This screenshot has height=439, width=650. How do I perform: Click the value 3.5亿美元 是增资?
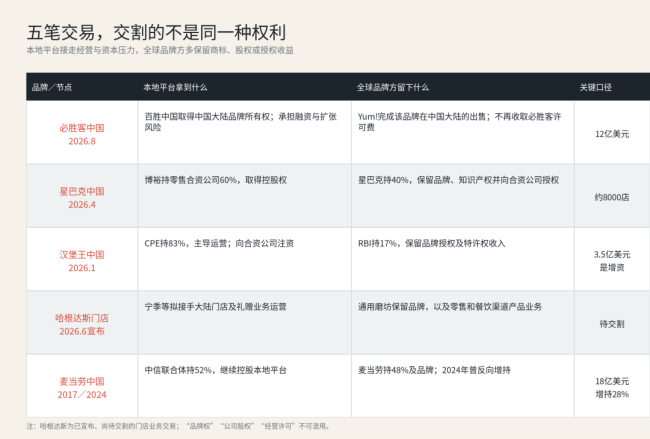[612, 261]
